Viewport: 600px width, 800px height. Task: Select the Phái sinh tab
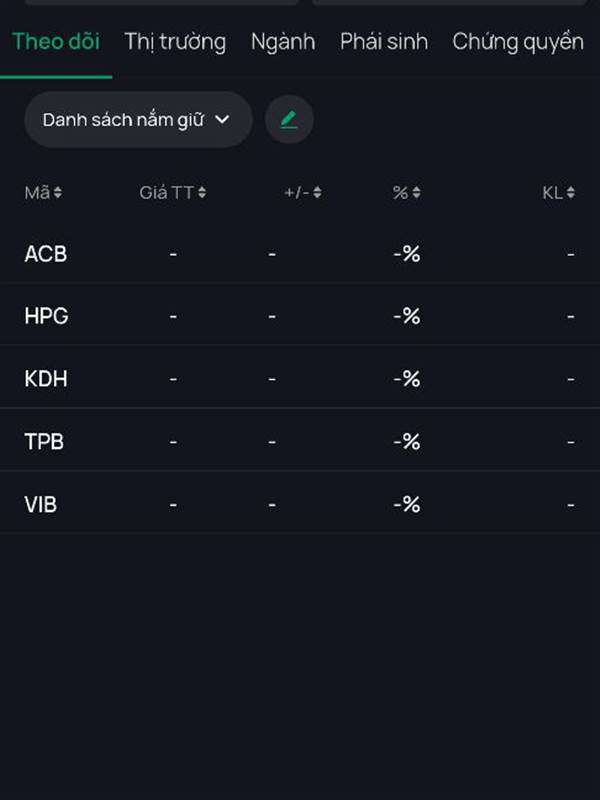(384, 42)
